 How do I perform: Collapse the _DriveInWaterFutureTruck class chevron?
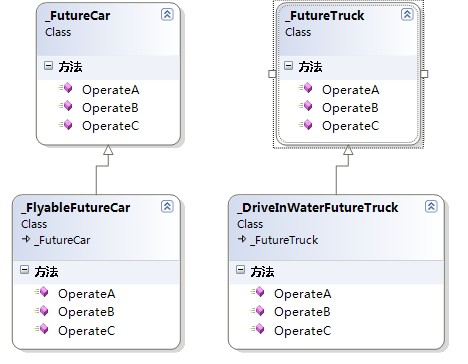(431, 206)
